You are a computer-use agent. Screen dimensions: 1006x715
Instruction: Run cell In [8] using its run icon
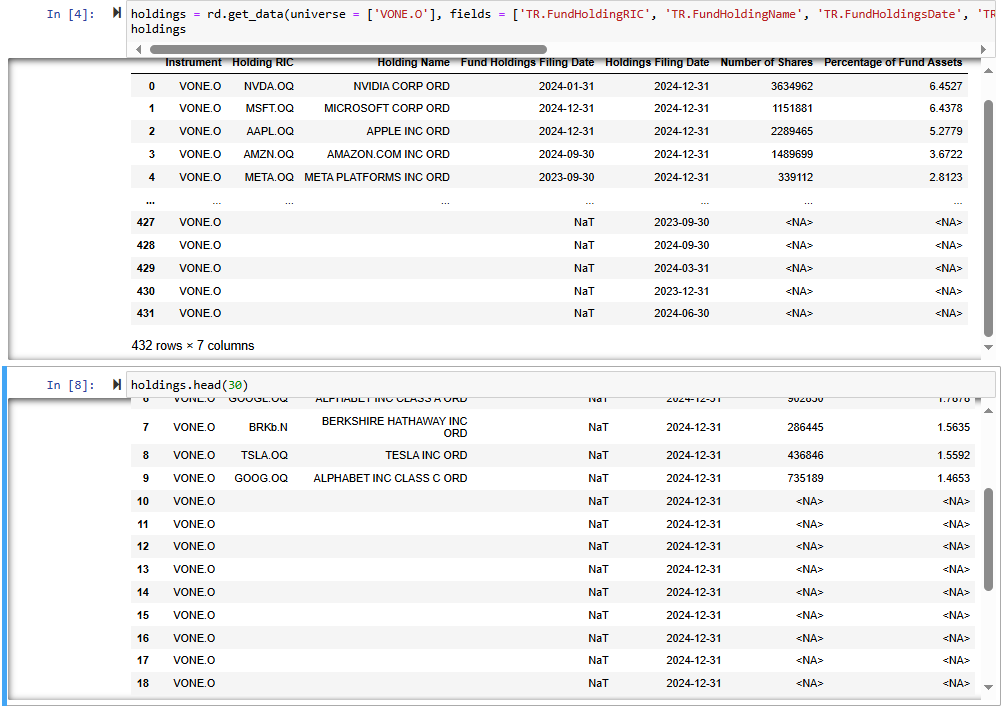117,384
